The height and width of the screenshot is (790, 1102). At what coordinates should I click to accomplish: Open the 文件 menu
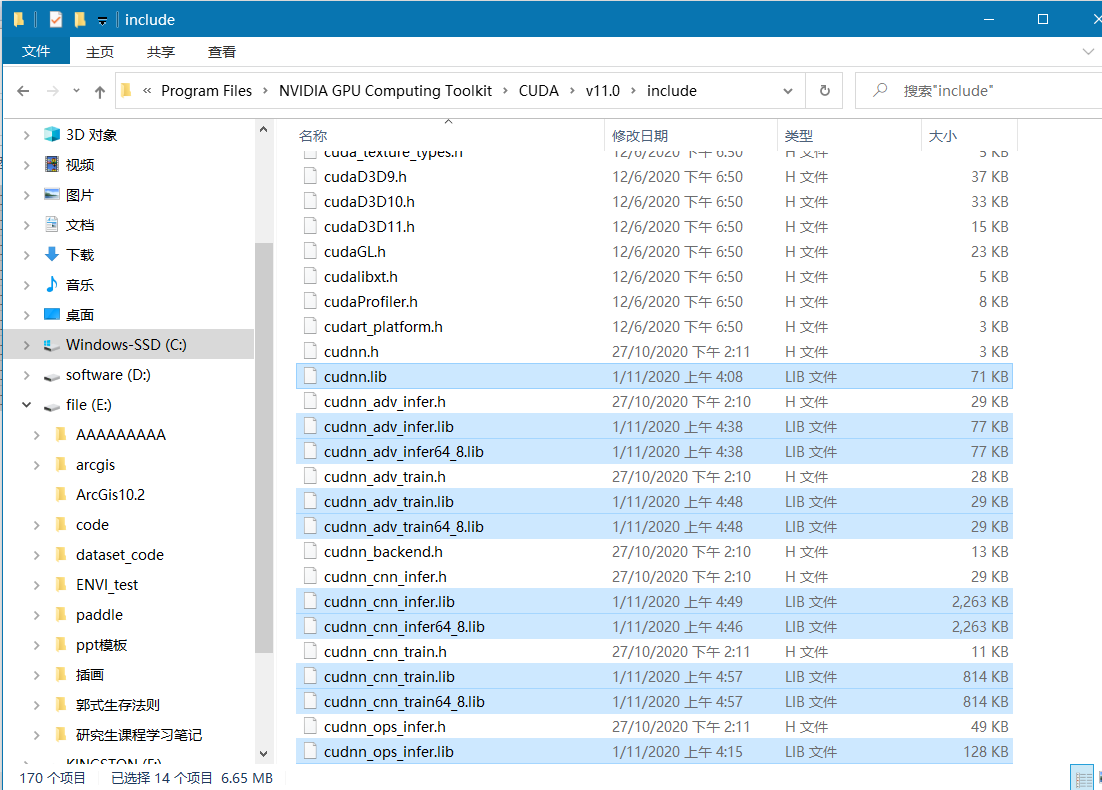(x=36, y=51)
